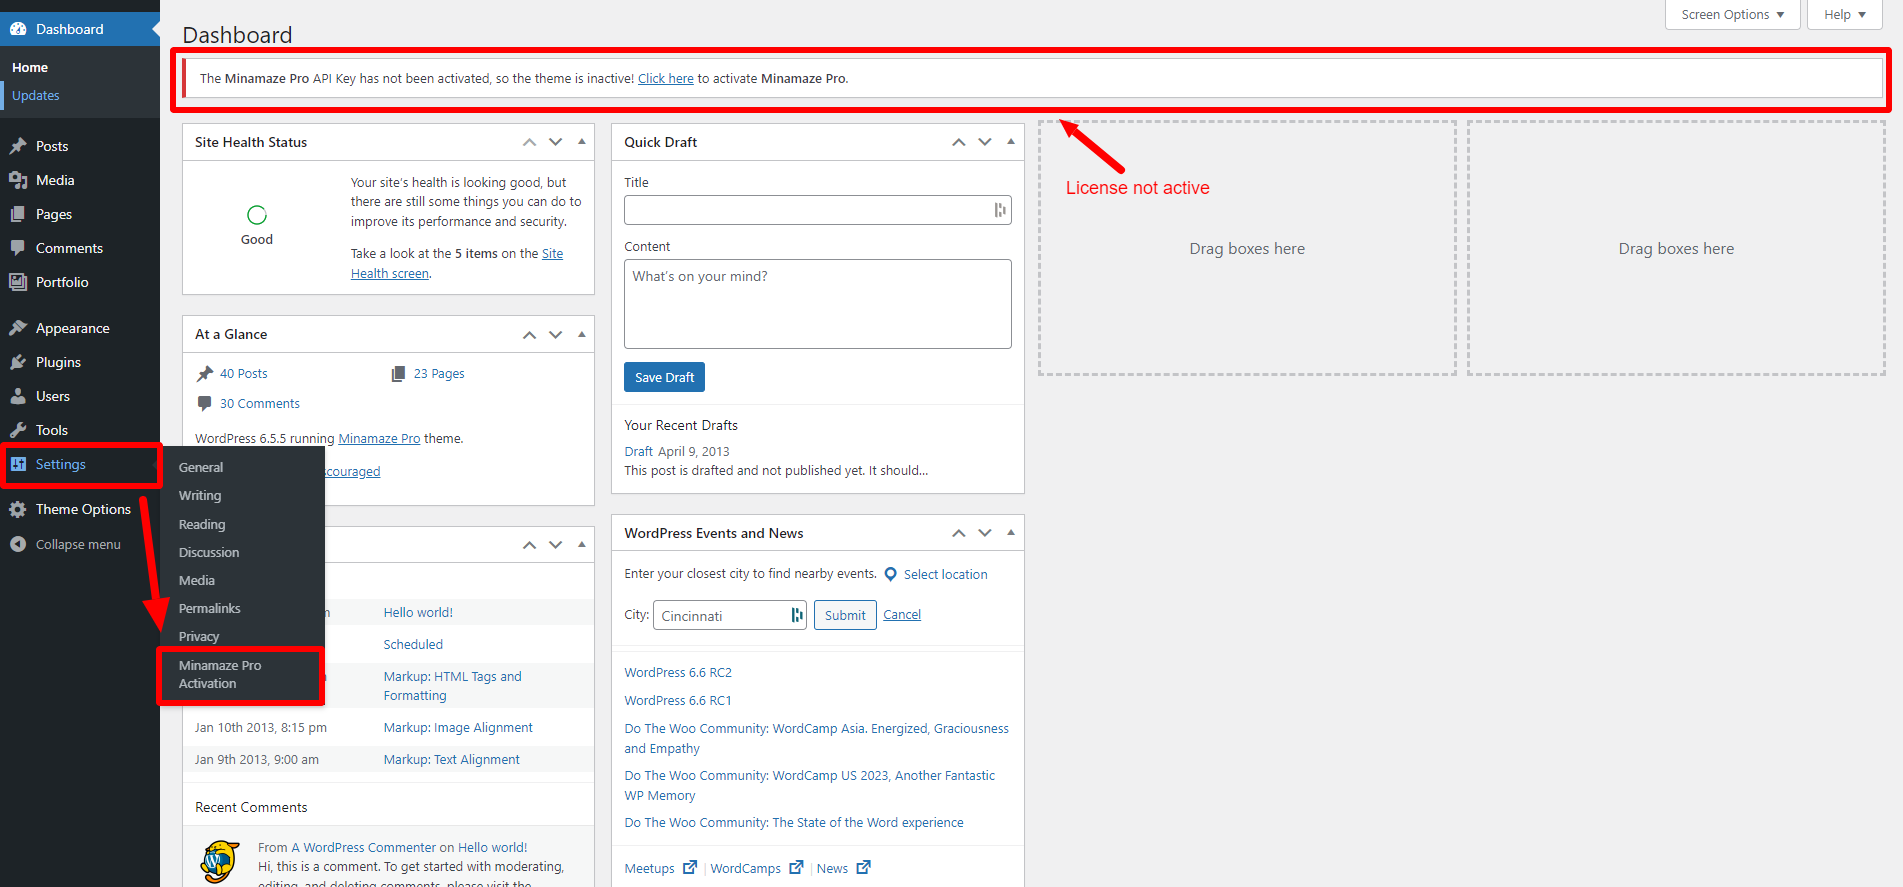
Task: Open the Screen Options dropdown
Action: [x=1732, y=15]
